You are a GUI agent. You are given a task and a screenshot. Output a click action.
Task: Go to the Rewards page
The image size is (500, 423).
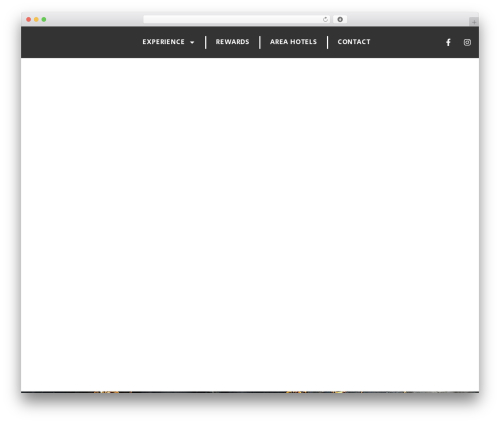tap(232, 42)
